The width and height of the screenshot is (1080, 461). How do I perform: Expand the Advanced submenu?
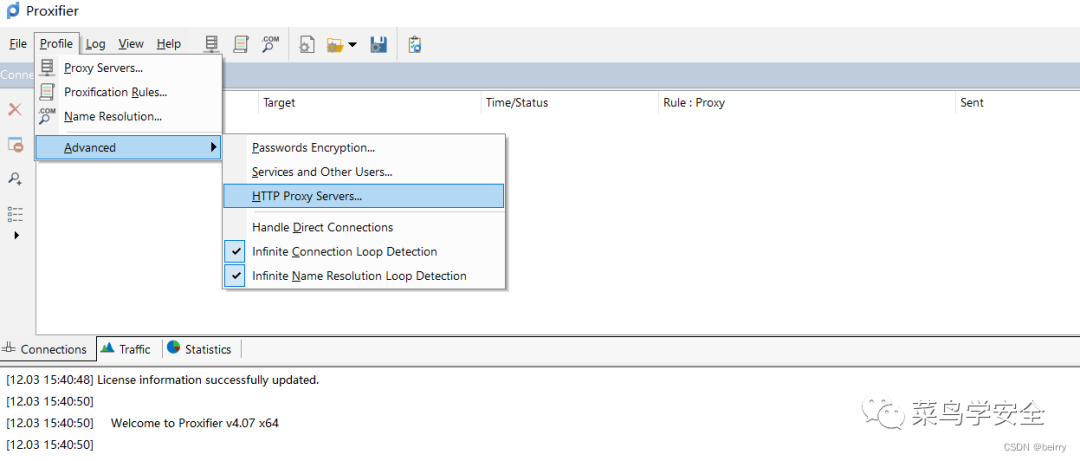128,147
